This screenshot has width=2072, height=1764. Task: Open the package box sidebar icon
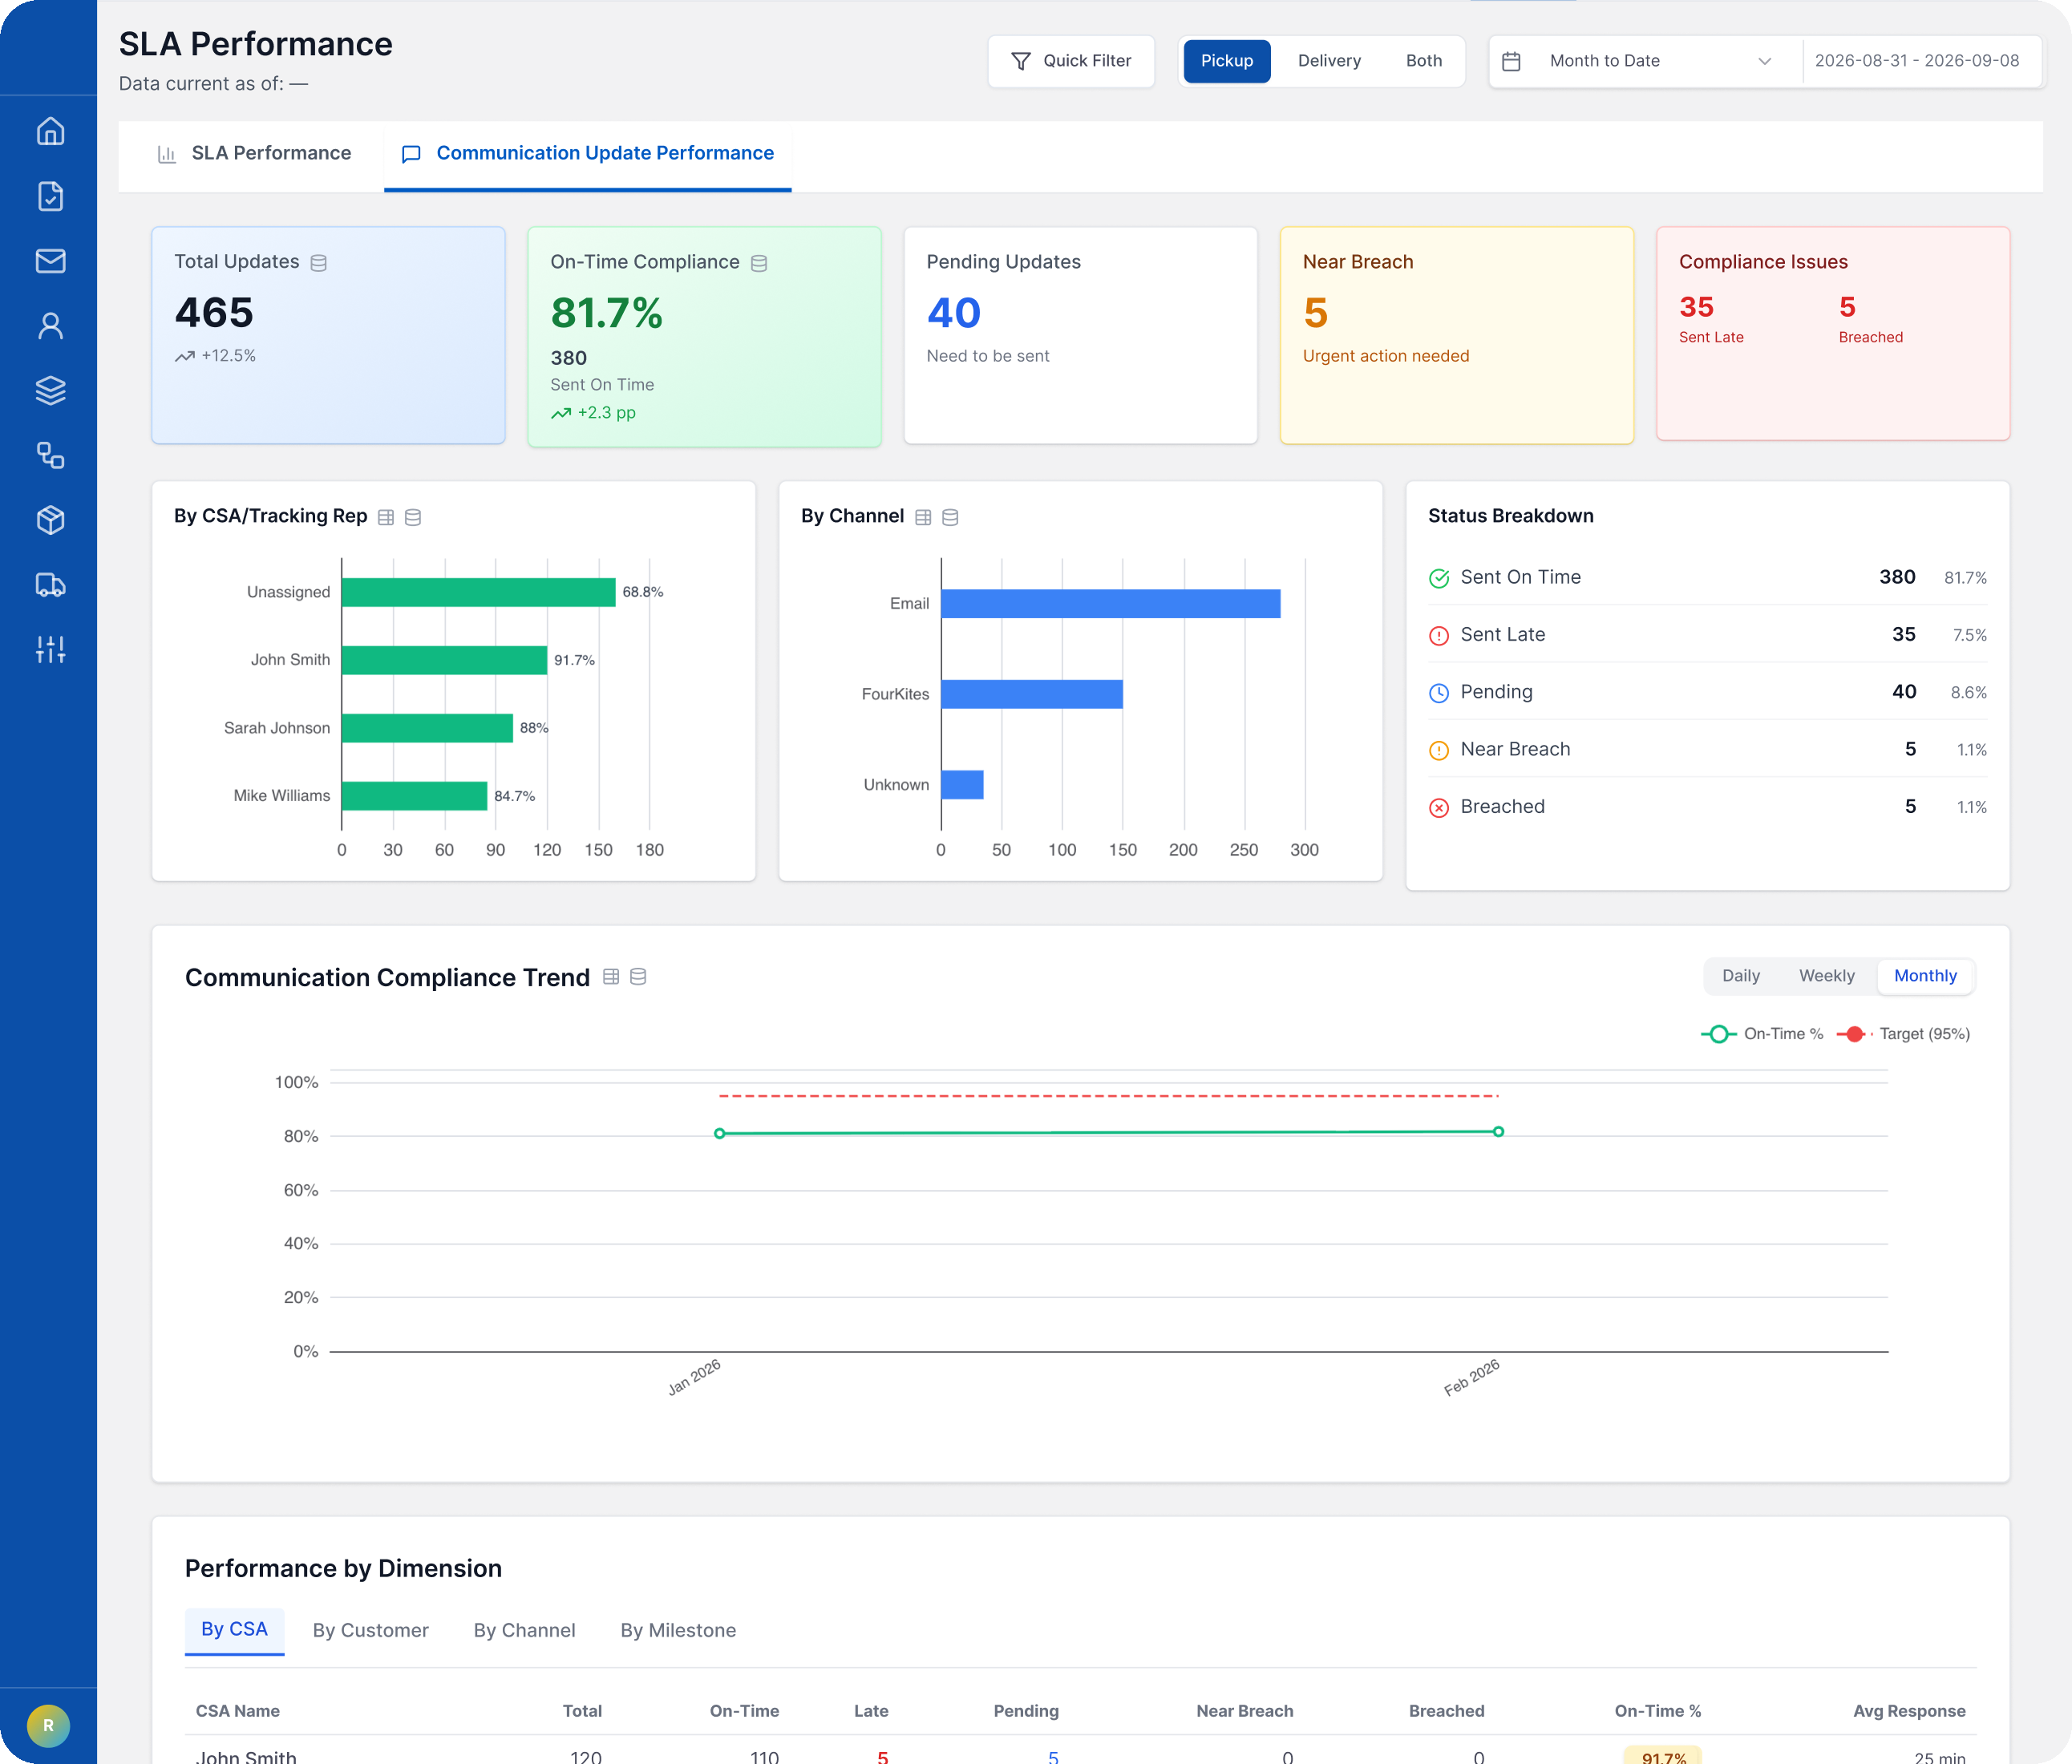click(x=50, y=520)
